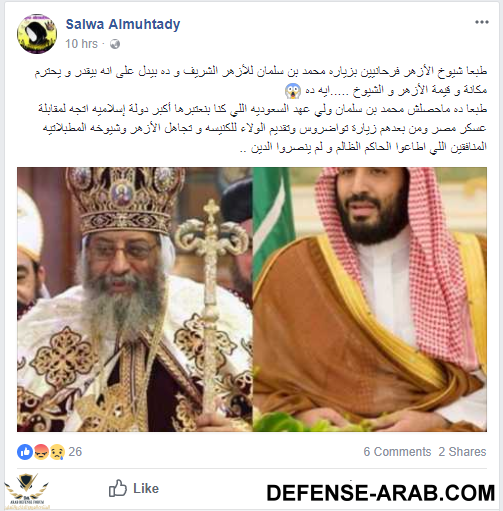Click the angry face reaction icon
The width and height of the screenshot is (503, 511).
click(x=41, y=452)
